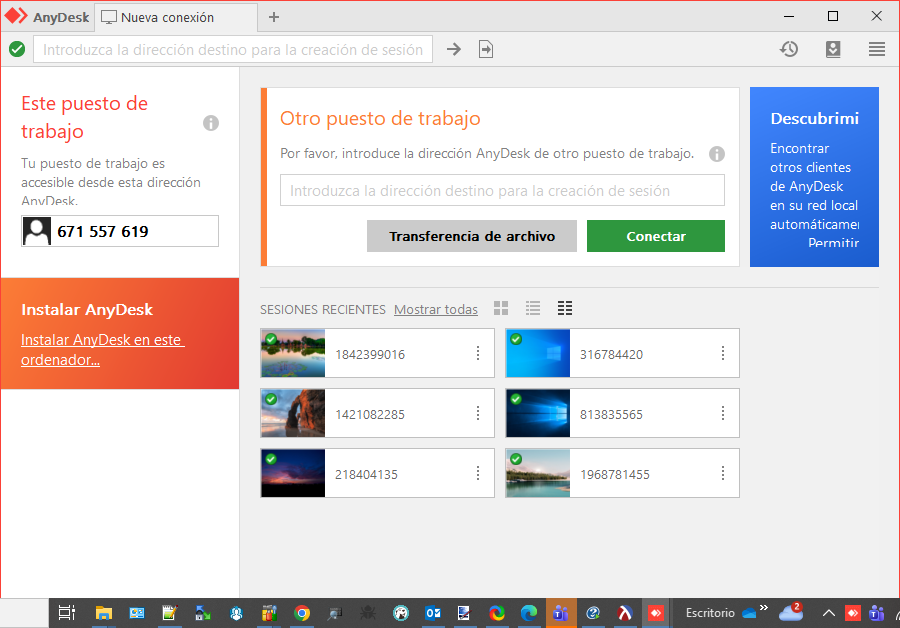Click session ID text 813835565
Image resolution: width=900 pixels, height=628 pixels.
pyautogui.click(x=611, y=414)
